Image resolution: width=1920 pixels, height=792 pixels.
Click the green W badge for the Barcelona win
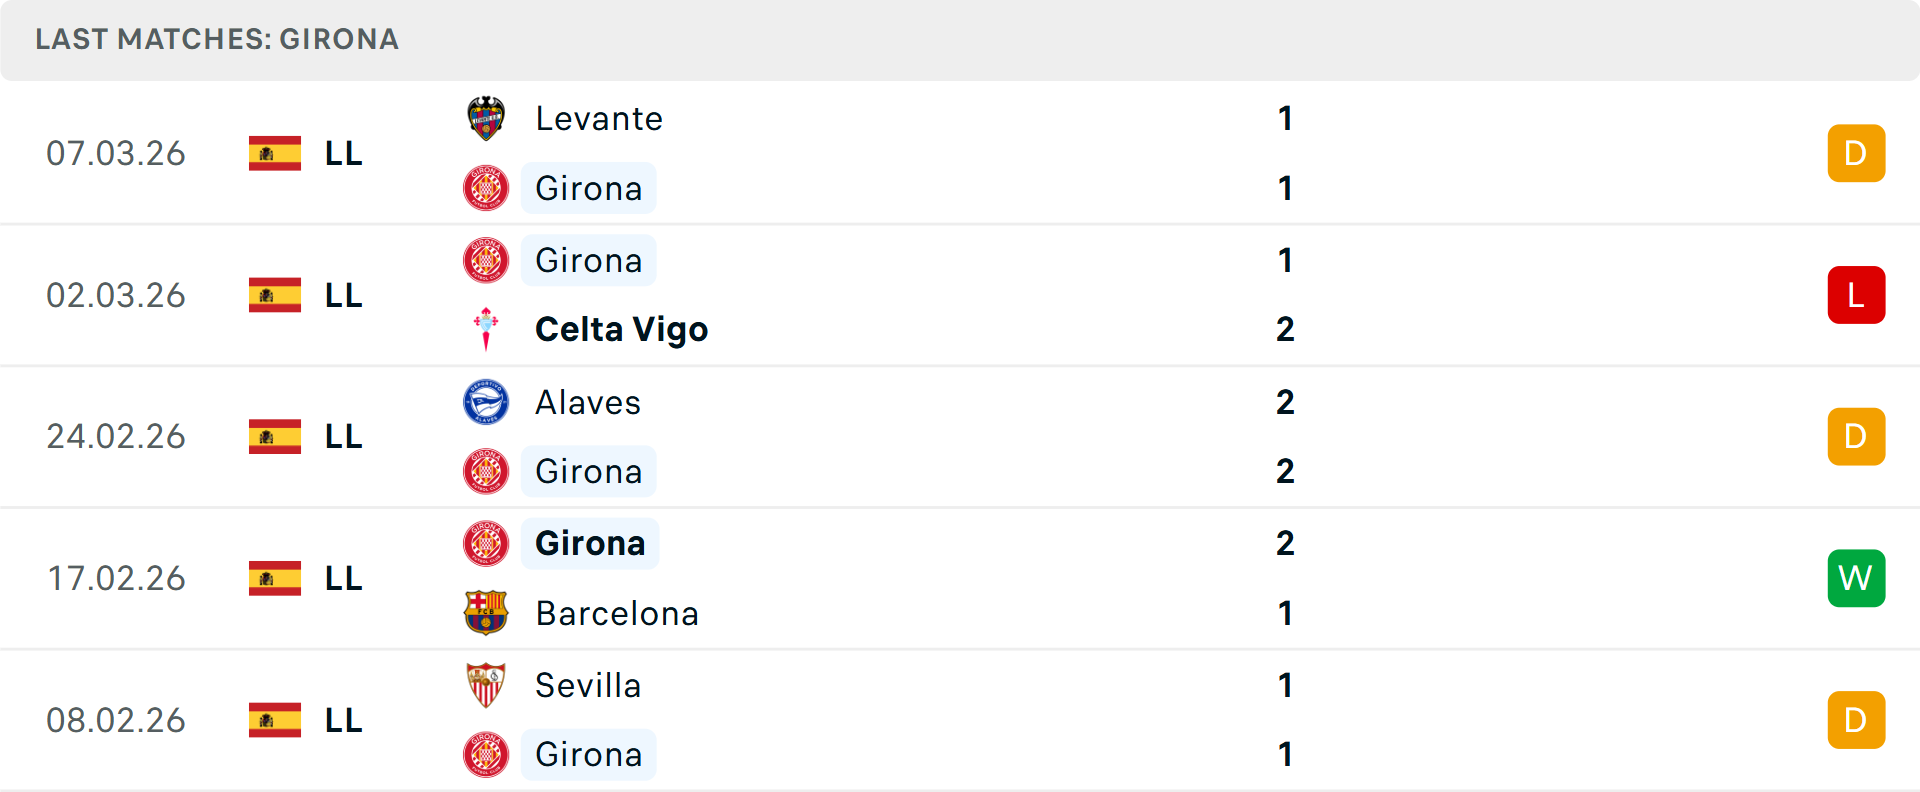coord(1856,578)
